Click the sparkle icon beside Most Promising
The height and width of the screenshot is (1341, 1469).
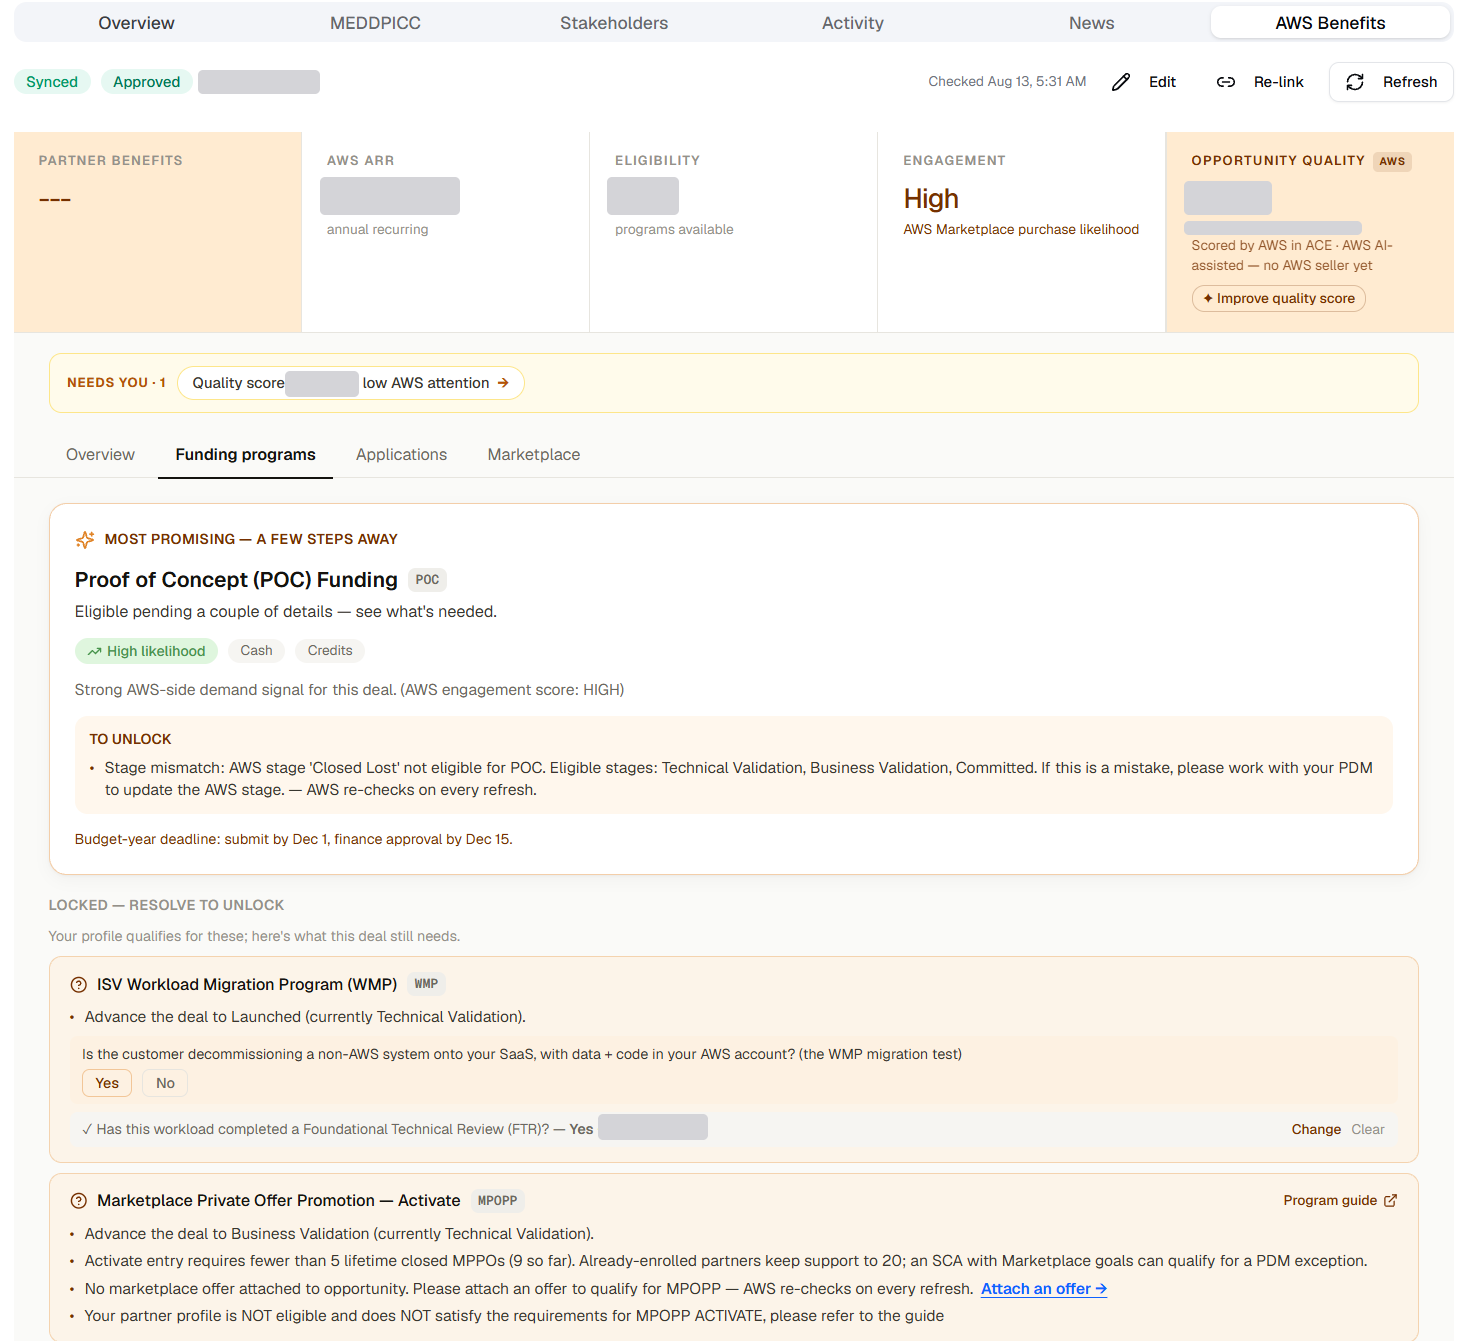(85, 540)
